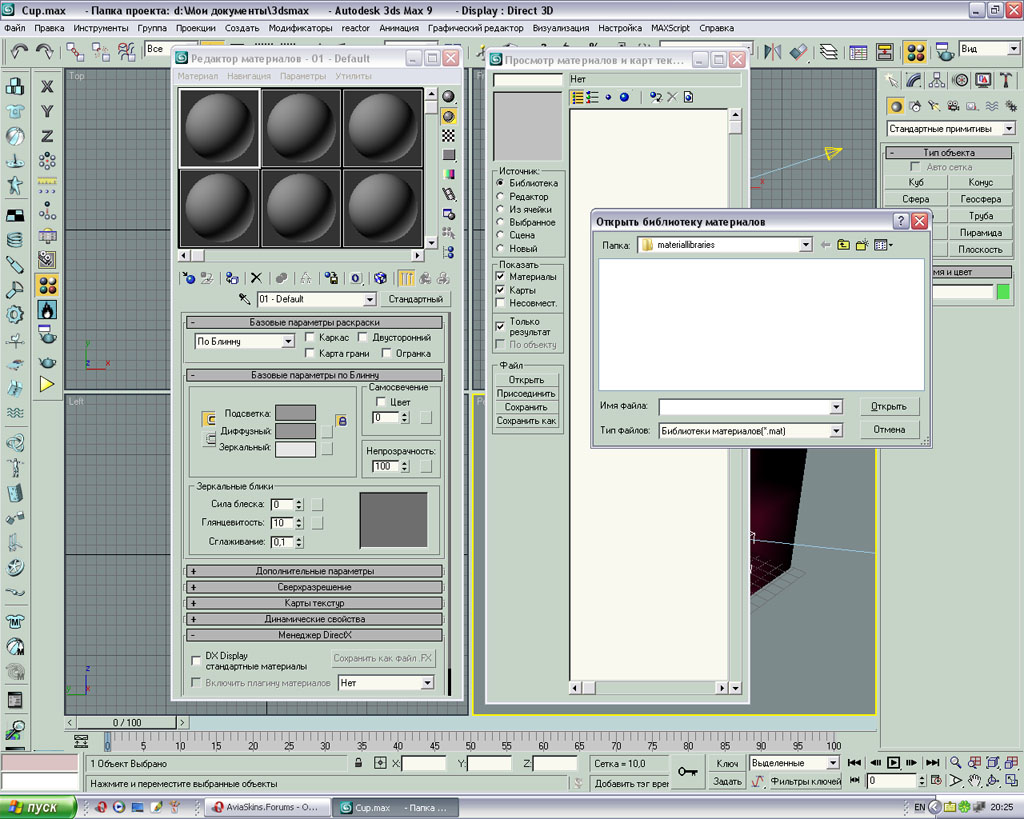Click the Pick Material eyedropper icon
Screen dimensions: 1024x819
(x=243, y=299)
